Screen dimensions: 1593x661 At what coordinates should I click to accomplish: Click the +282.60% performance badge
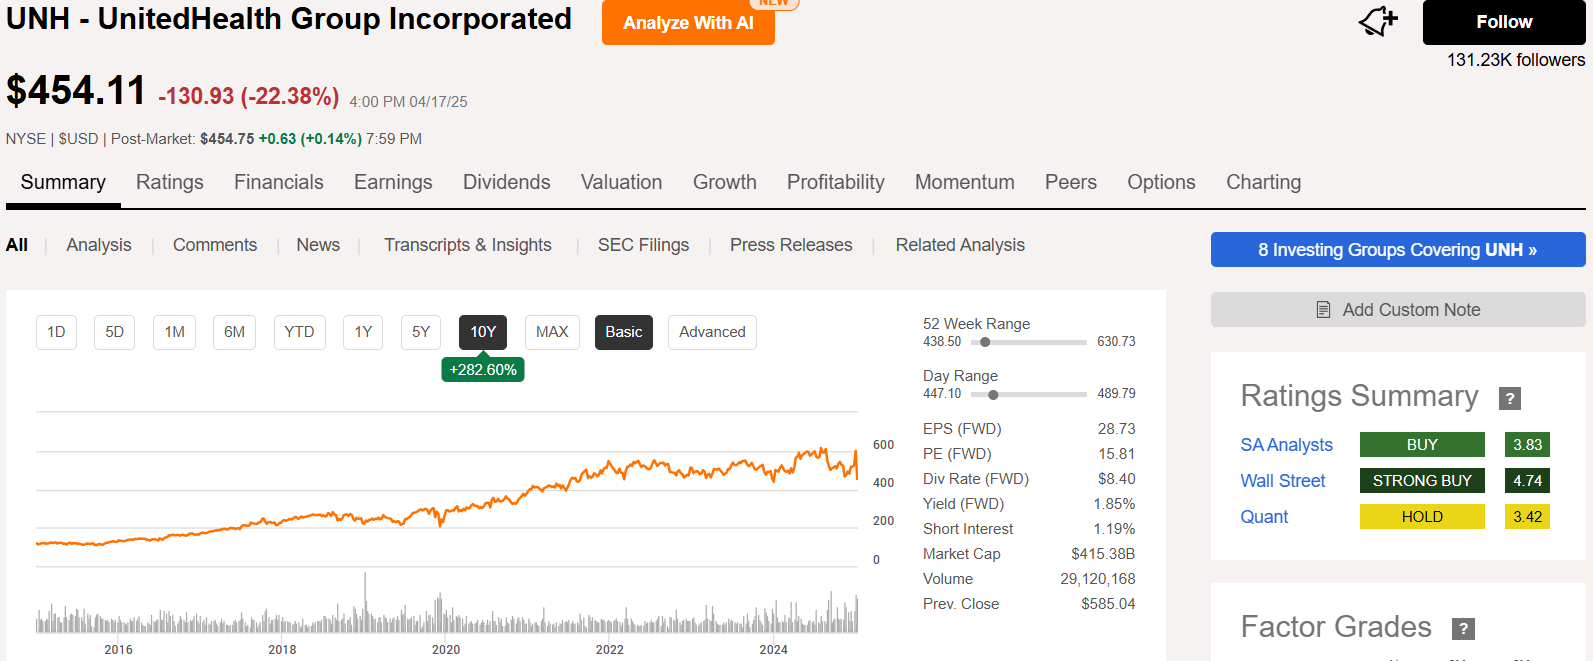[x=483, y=369]
